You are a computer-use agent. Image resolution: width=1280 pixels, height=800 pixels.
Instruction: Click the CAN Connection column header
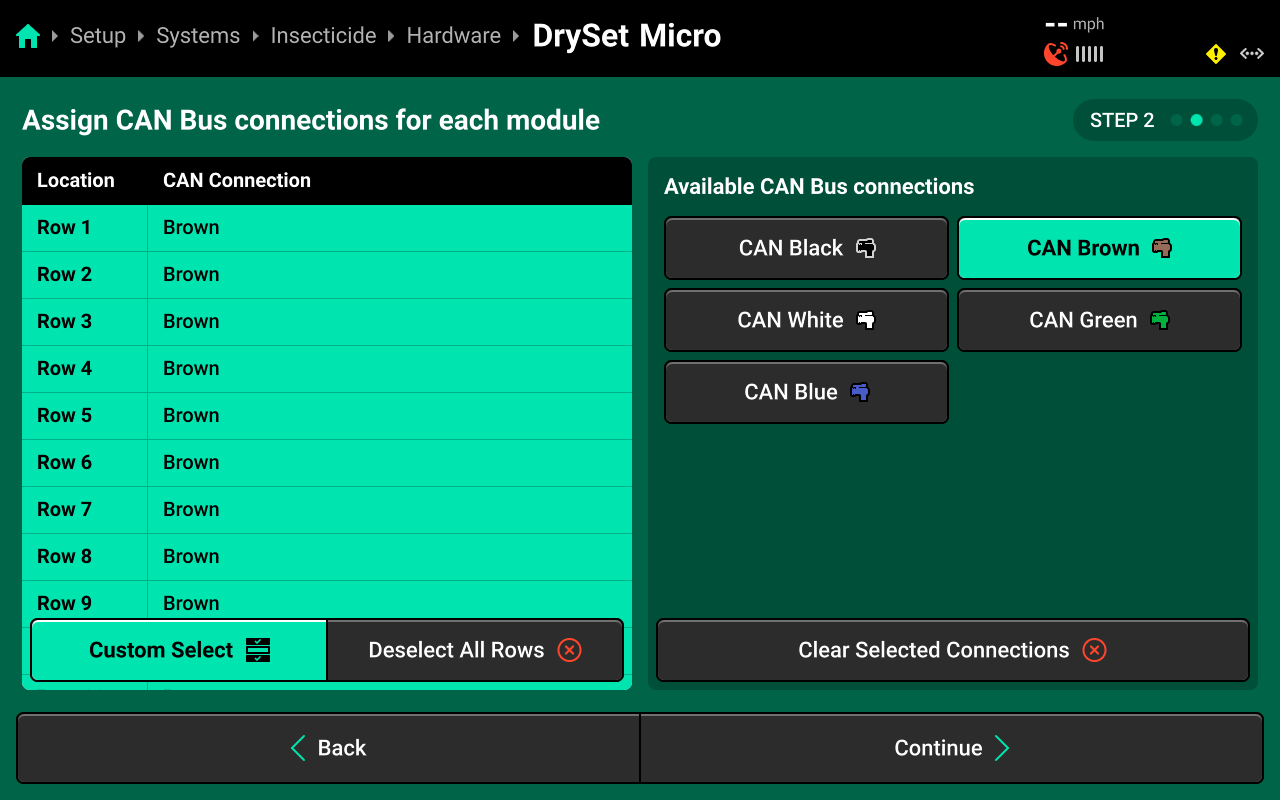click(x=237, y=181)
